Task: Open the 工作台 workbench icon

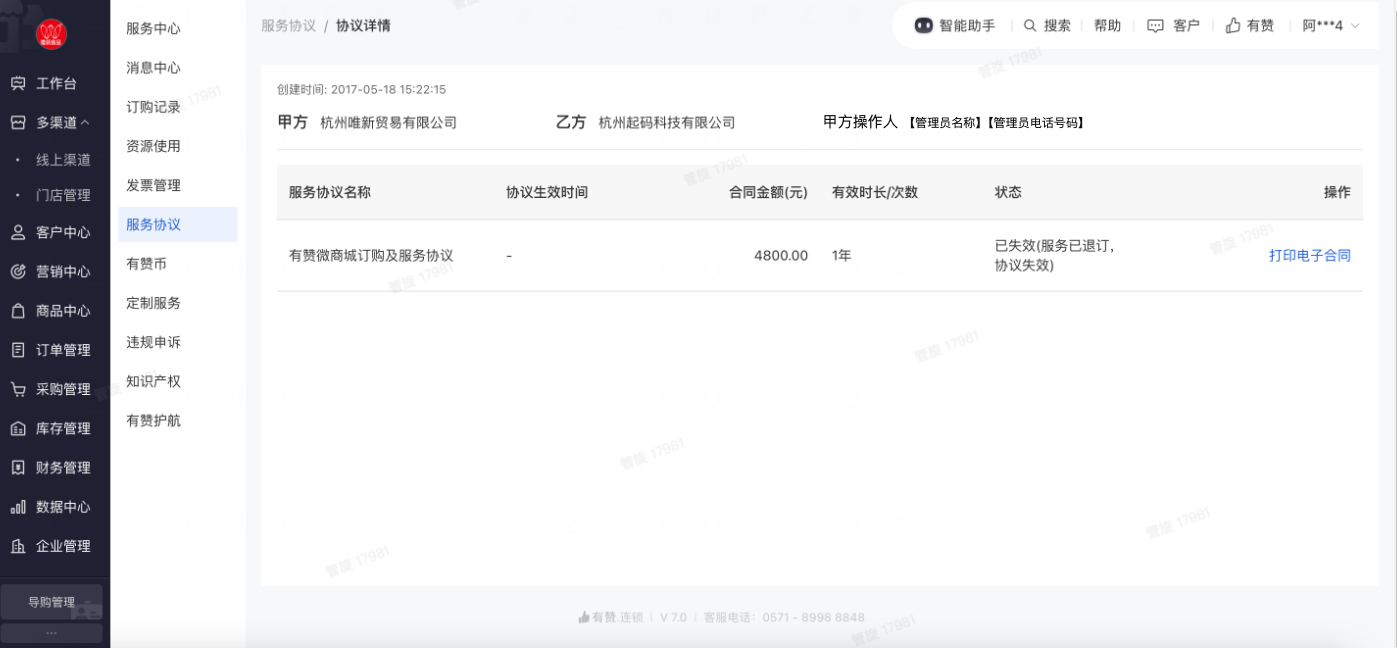Action: [x=18, y=84]
